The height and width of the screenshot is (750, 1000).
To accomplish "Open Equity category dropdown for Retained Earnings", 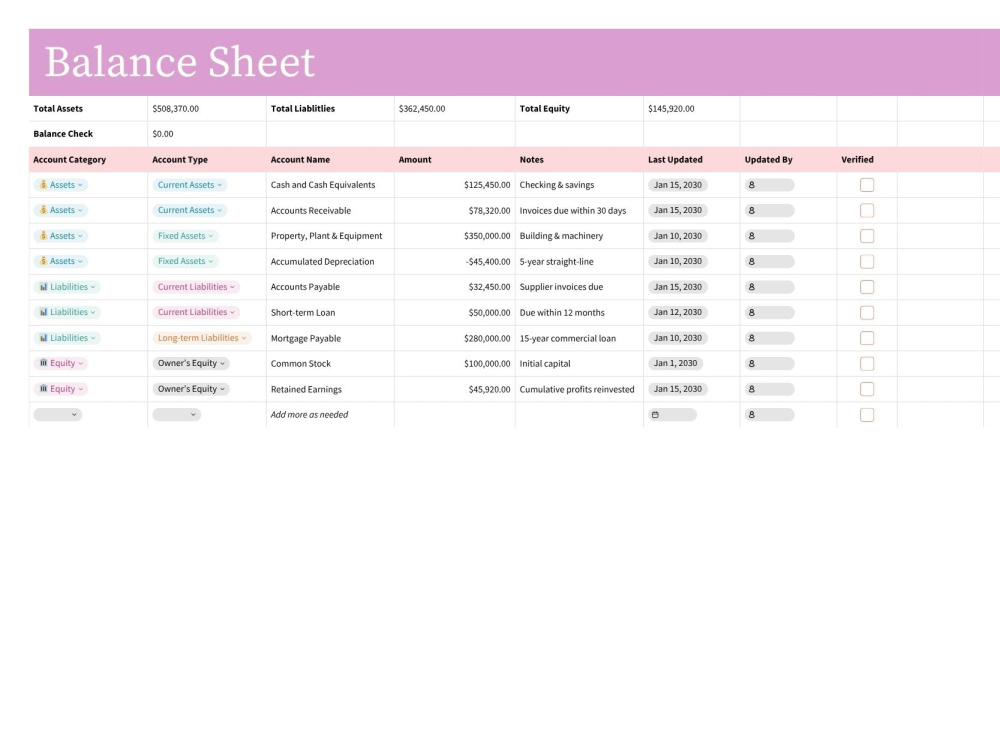I will coord(61,389).
